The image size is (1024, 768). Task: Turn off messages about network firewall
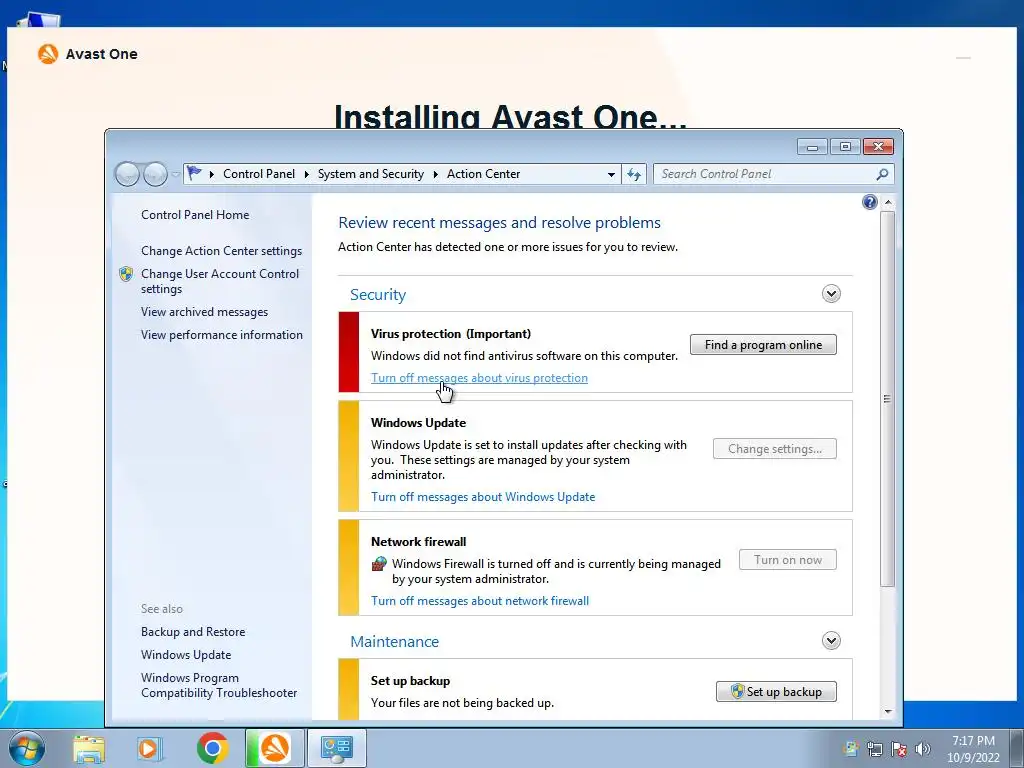pyautogui.click(x=480, y=601)
